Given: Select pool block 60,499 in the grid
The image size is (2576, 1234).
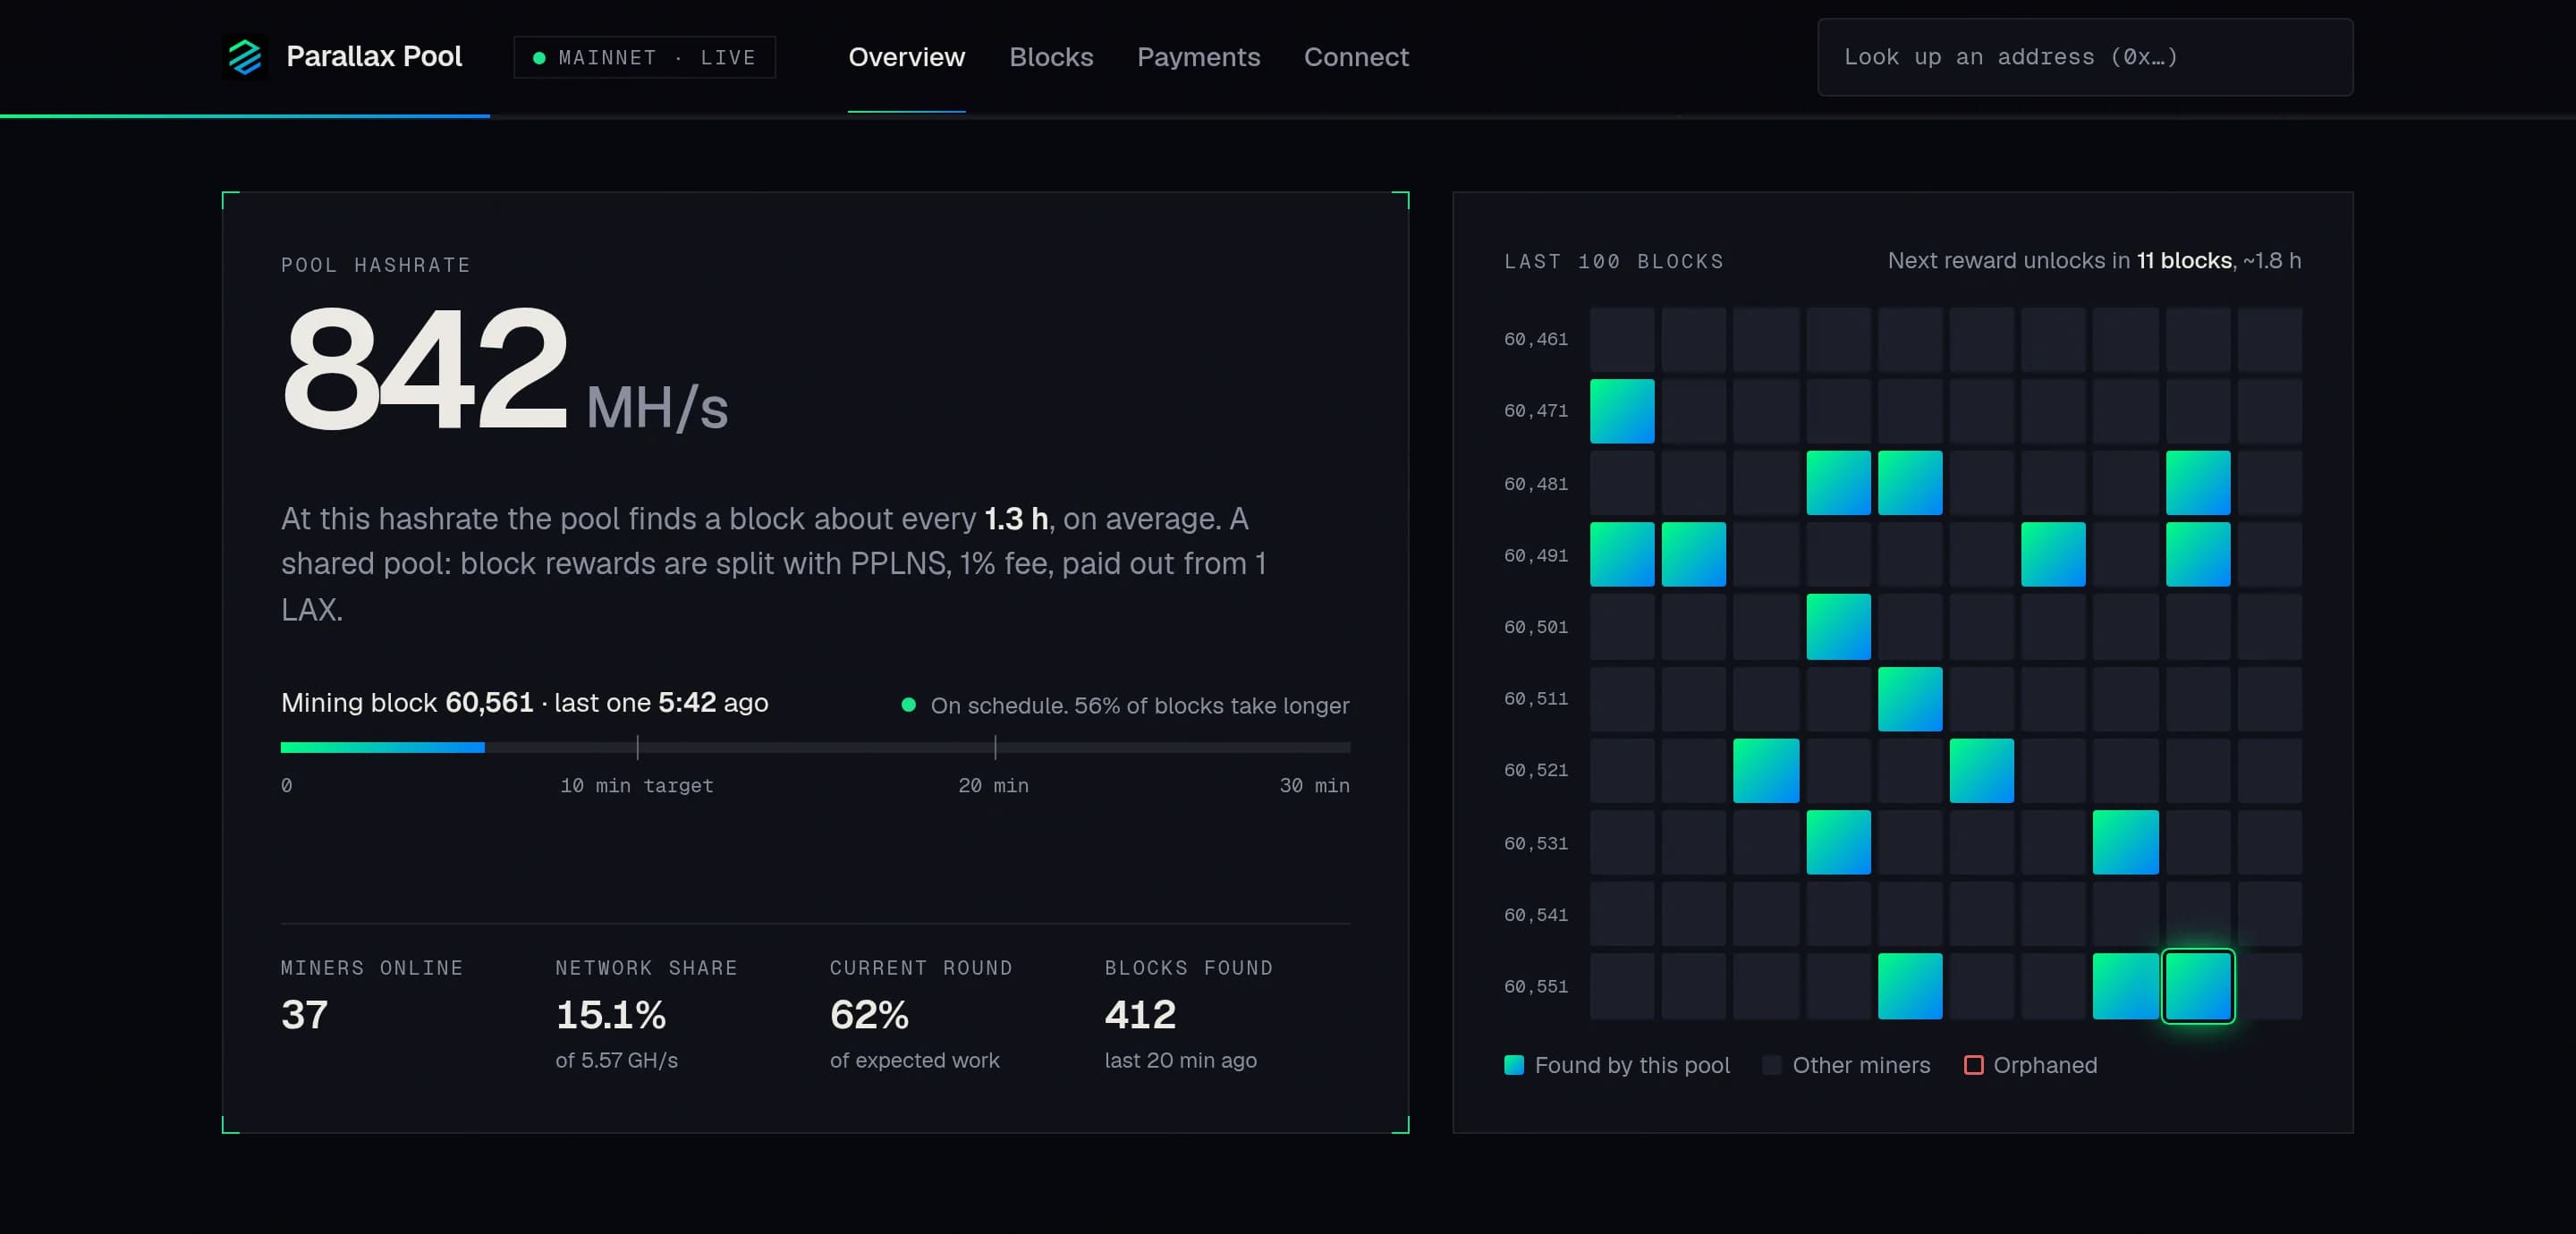Looking at the screenshot, I should 2198,554.
